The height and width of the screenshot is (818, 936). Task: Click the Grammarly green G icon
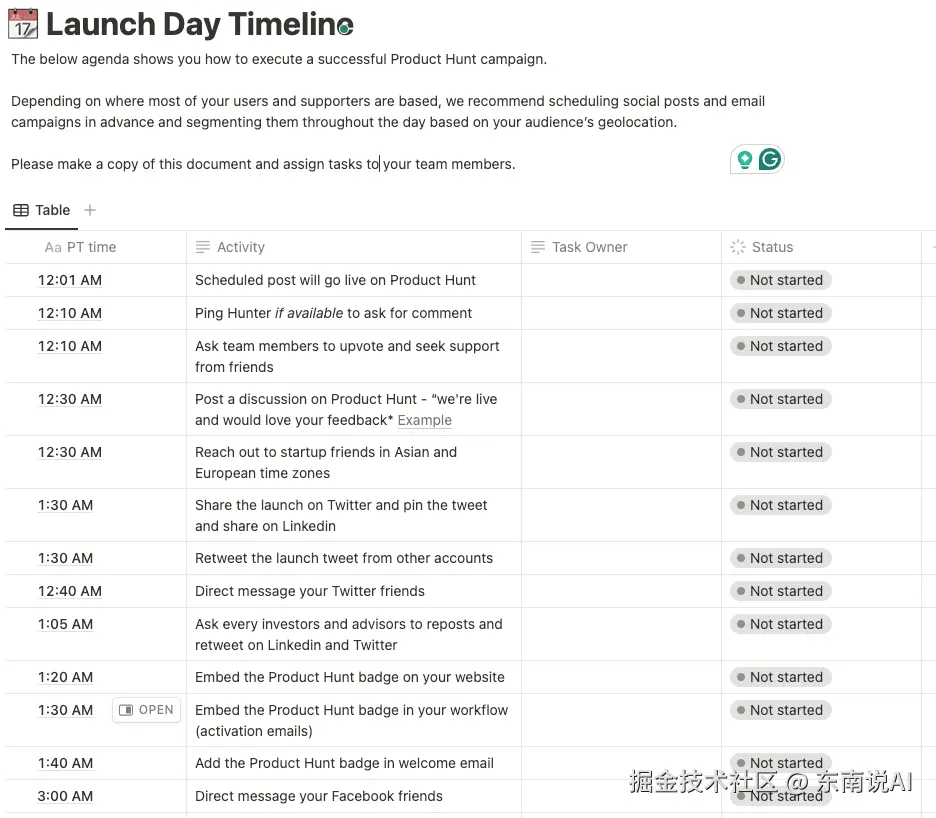(x=769, y=160)
